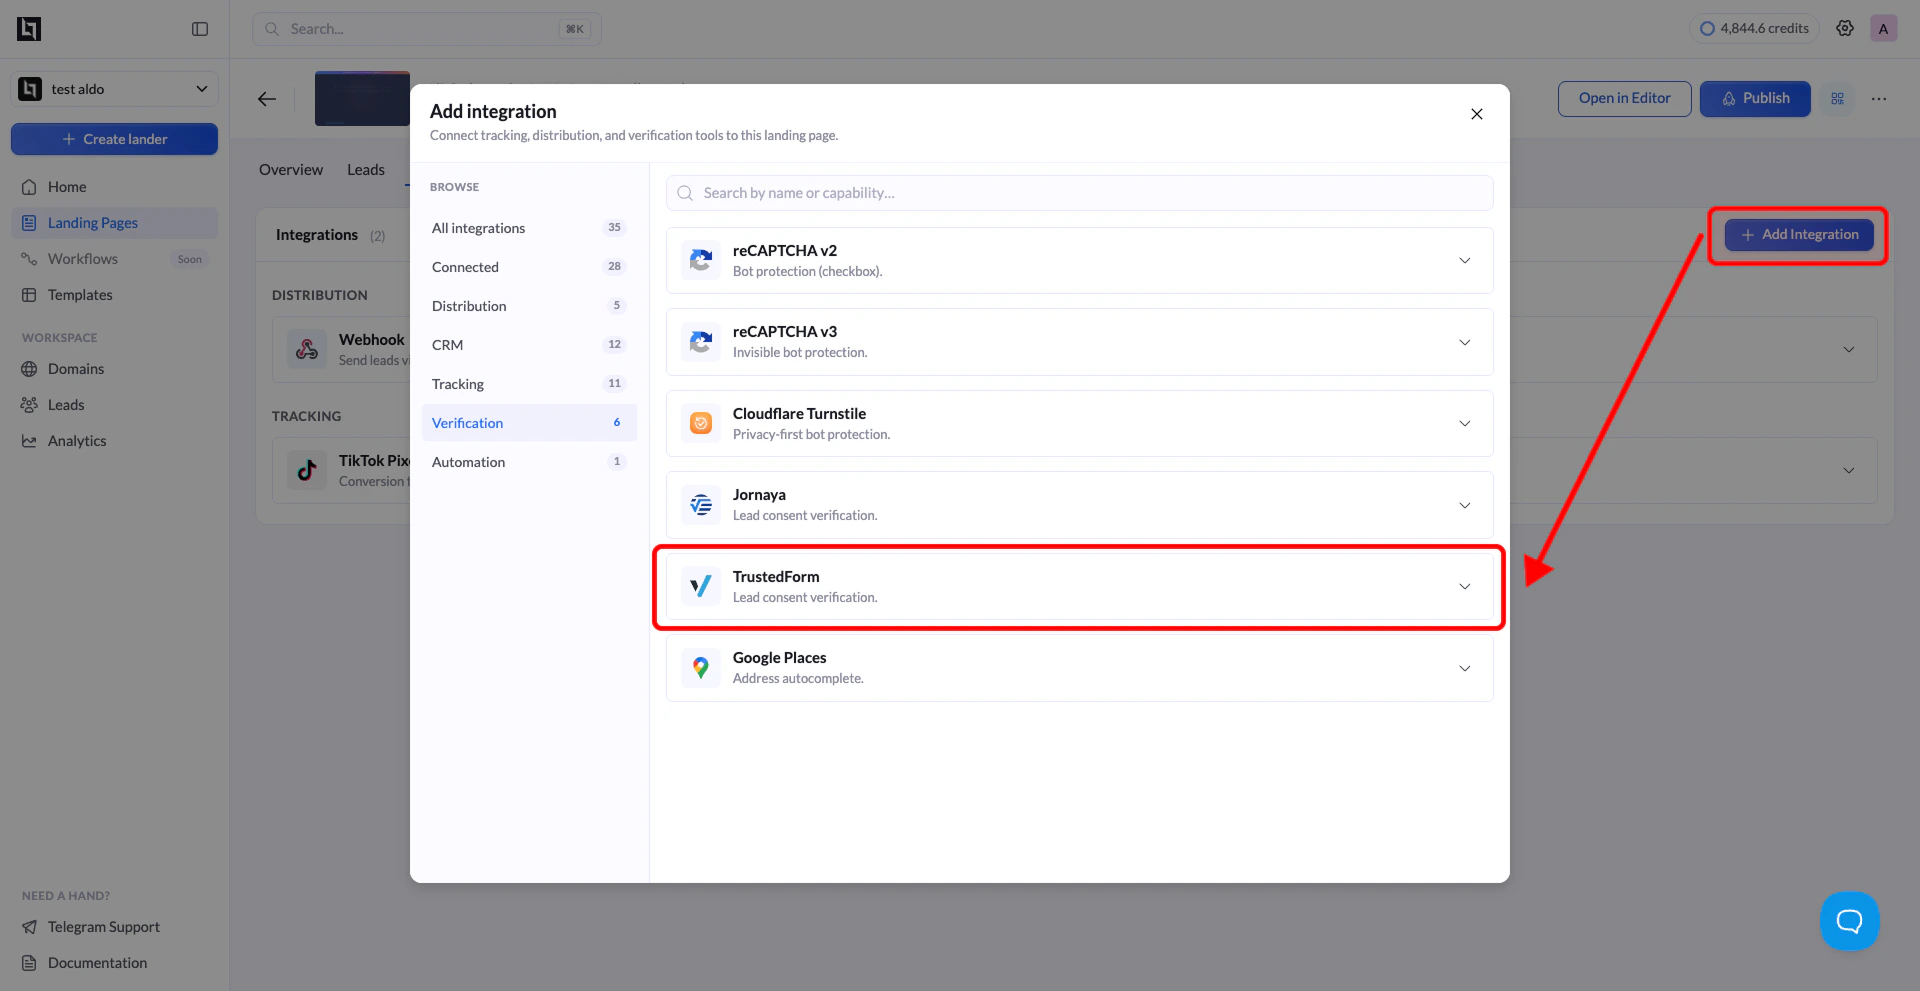Viewport: 1920px width, 991px height.
Task: Select Connected category
Action: tap(529, 267)
